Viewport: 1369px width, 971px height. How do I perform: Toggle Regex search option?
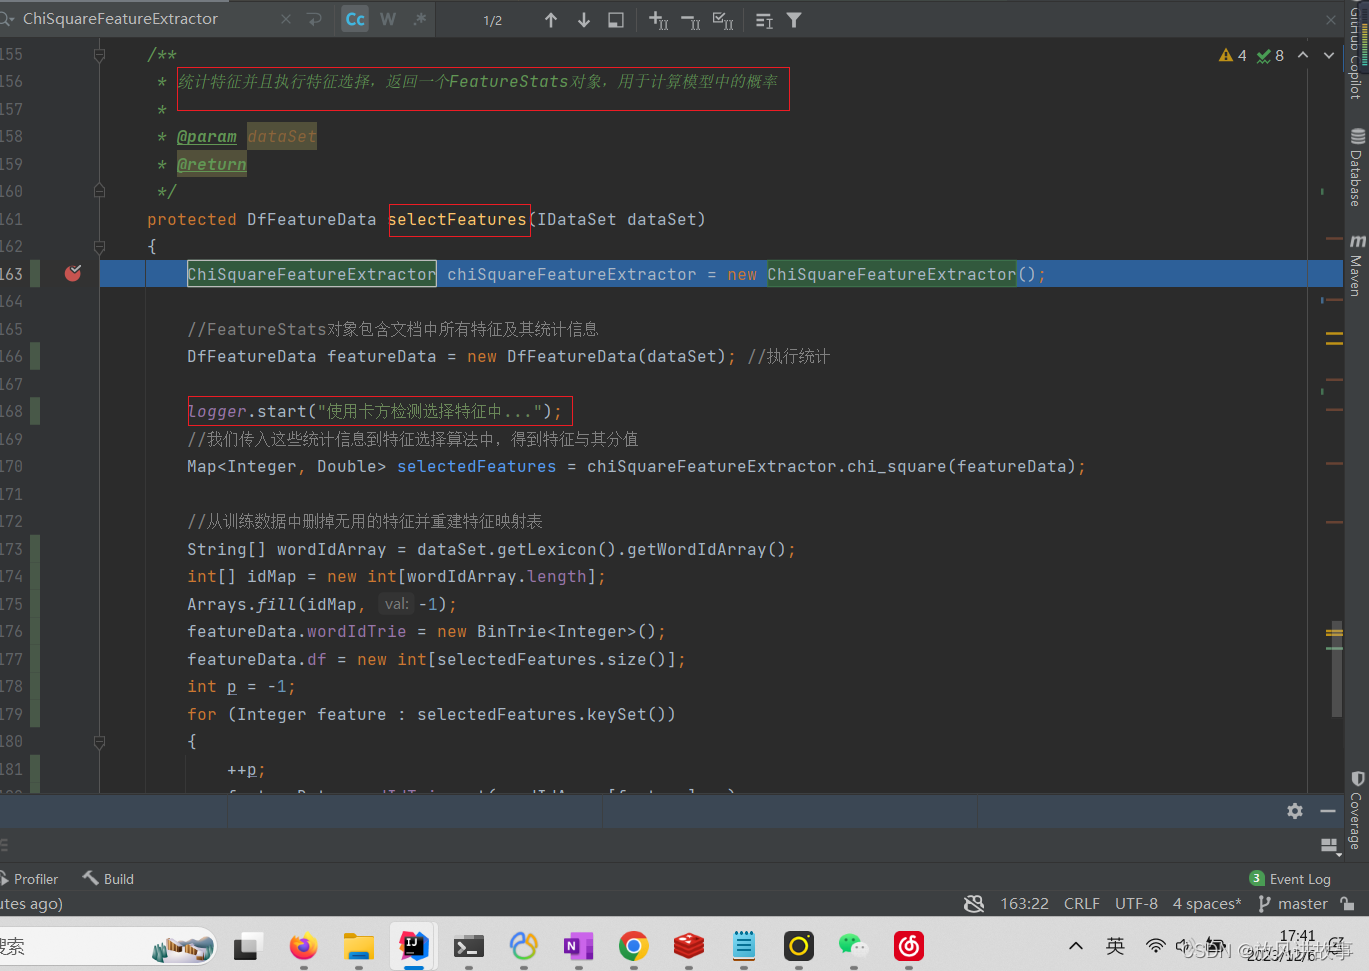(x=420, y=19)
